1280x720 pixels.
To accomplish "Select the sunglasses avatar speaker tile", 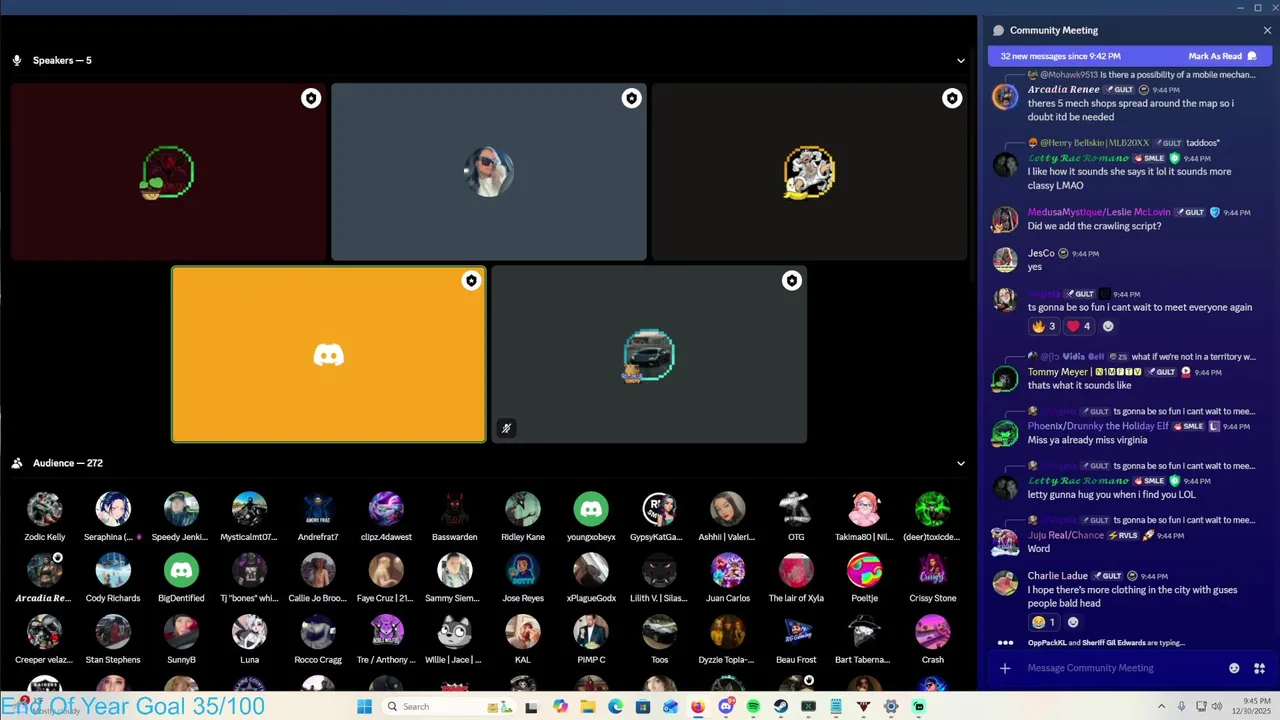I will click(489, 172).
